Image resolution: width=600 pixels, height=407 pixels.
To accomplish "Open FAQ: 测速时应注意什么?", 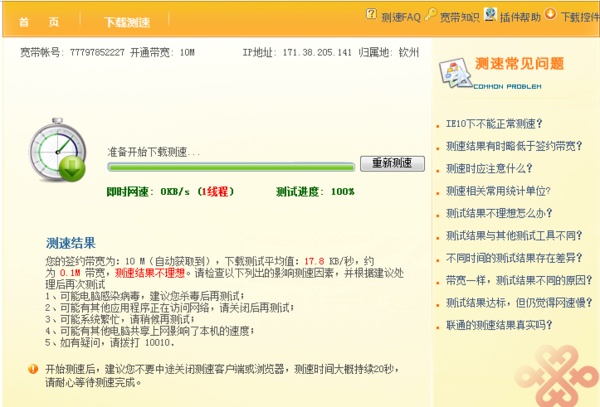I will (x=489, y=168).
